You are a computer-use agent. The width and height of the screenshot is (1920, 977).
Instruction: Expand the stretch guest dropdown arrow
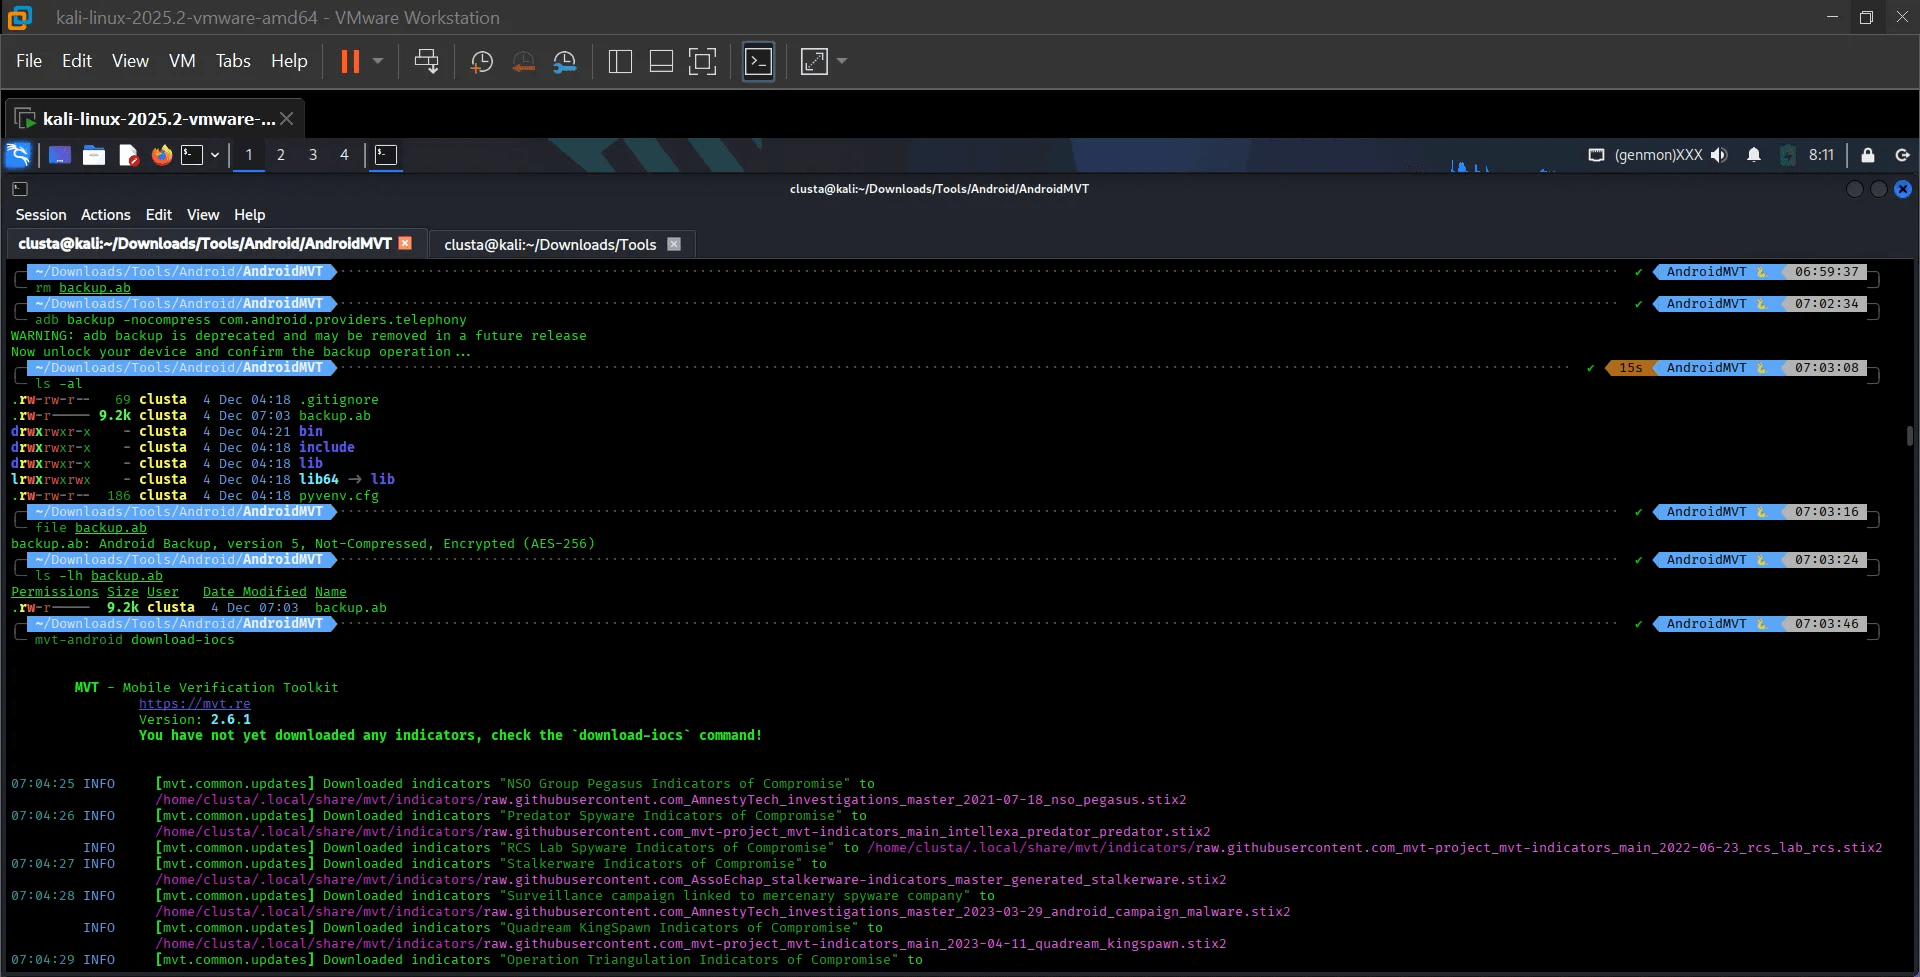(842, 62)
